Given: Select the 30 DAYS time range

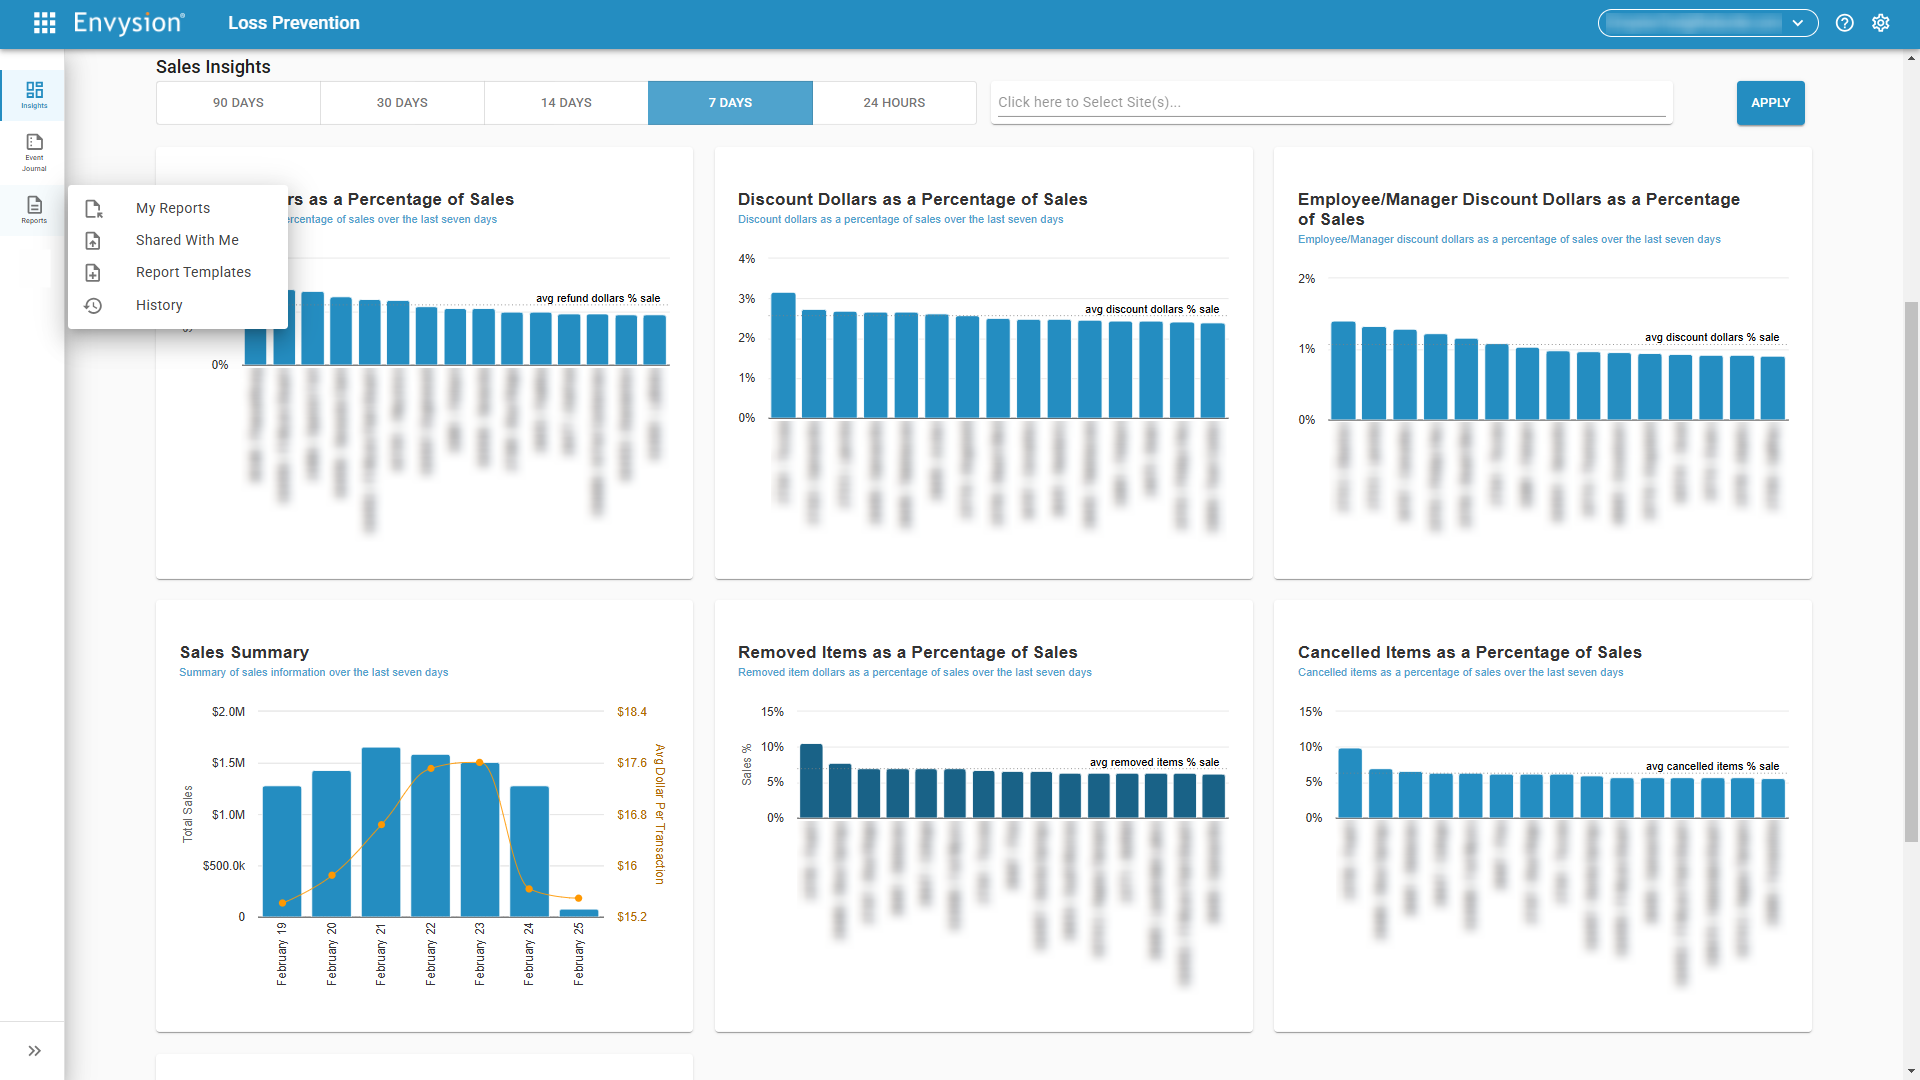Looking at the screenshot, I should coord(402,103).
